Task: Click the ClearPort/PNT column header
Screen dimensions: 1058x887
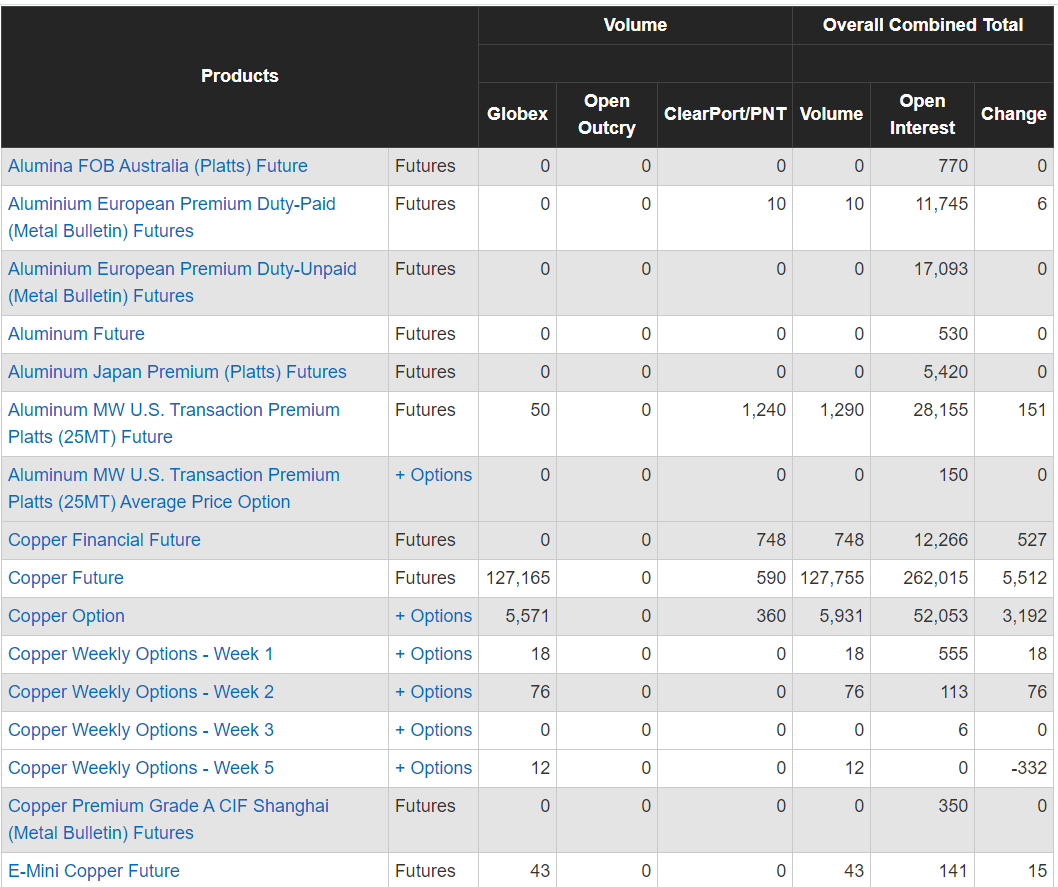Action: click(x=725, y=114)
